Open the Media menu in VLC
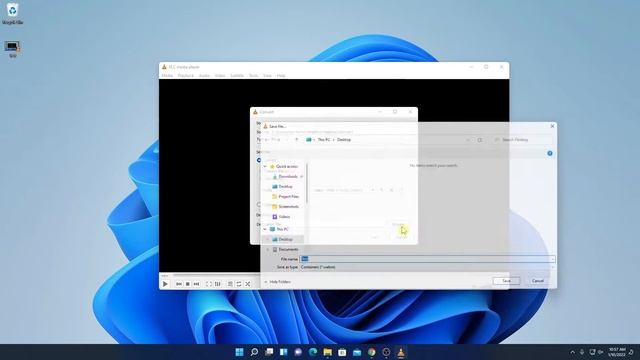 (167, 76)
